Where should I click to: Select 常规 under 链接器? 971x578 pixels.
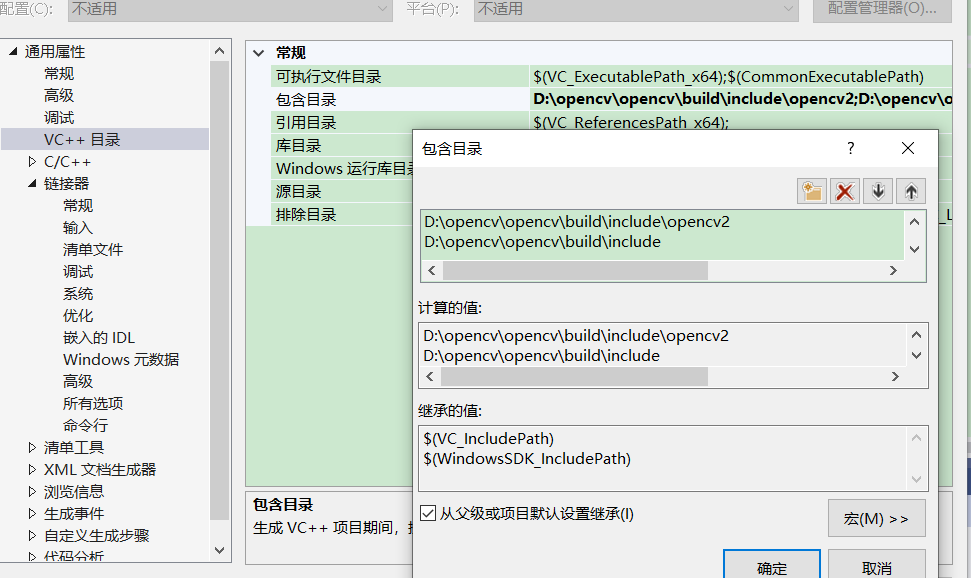pyautogui.click(x=78, y=206)
